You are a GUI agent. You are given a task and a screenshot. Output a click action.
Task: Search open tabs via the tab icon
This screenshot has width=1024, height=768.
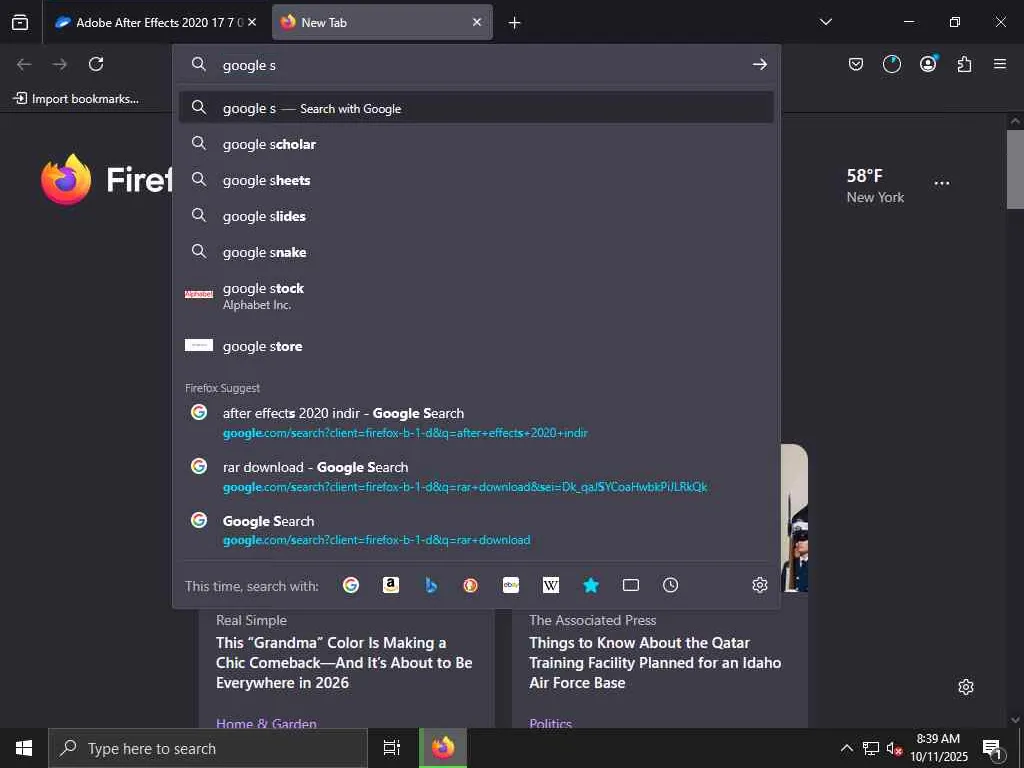pos(631,585)
